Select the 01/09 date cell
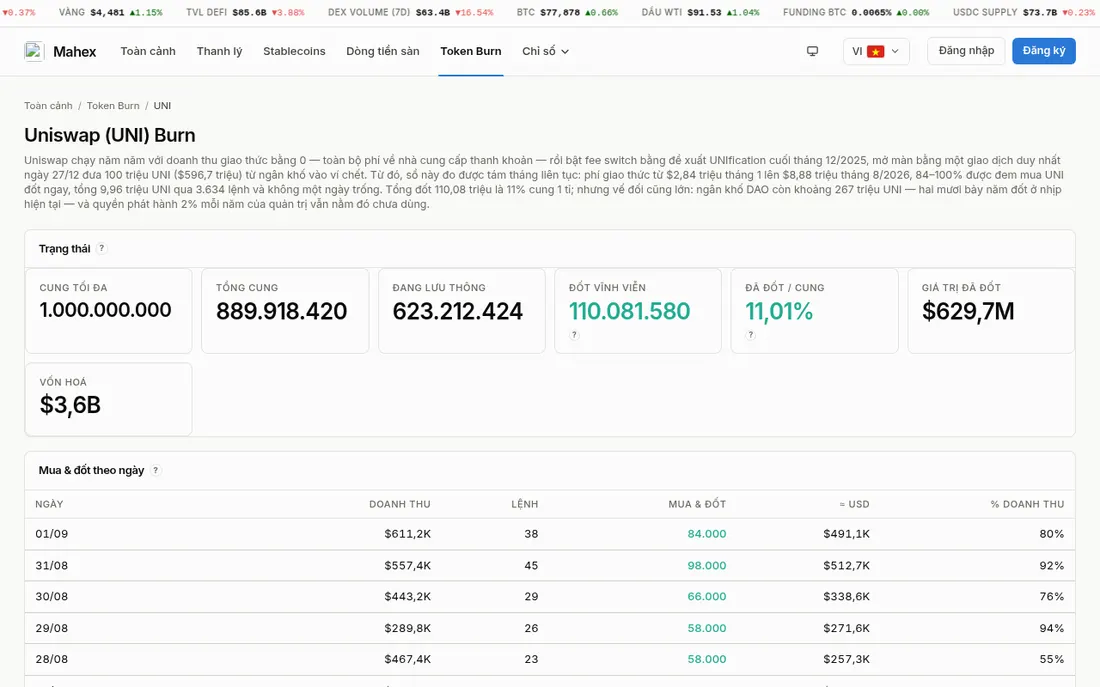The height and width of the screenshot is (687, 1100). tap(52, 534)
